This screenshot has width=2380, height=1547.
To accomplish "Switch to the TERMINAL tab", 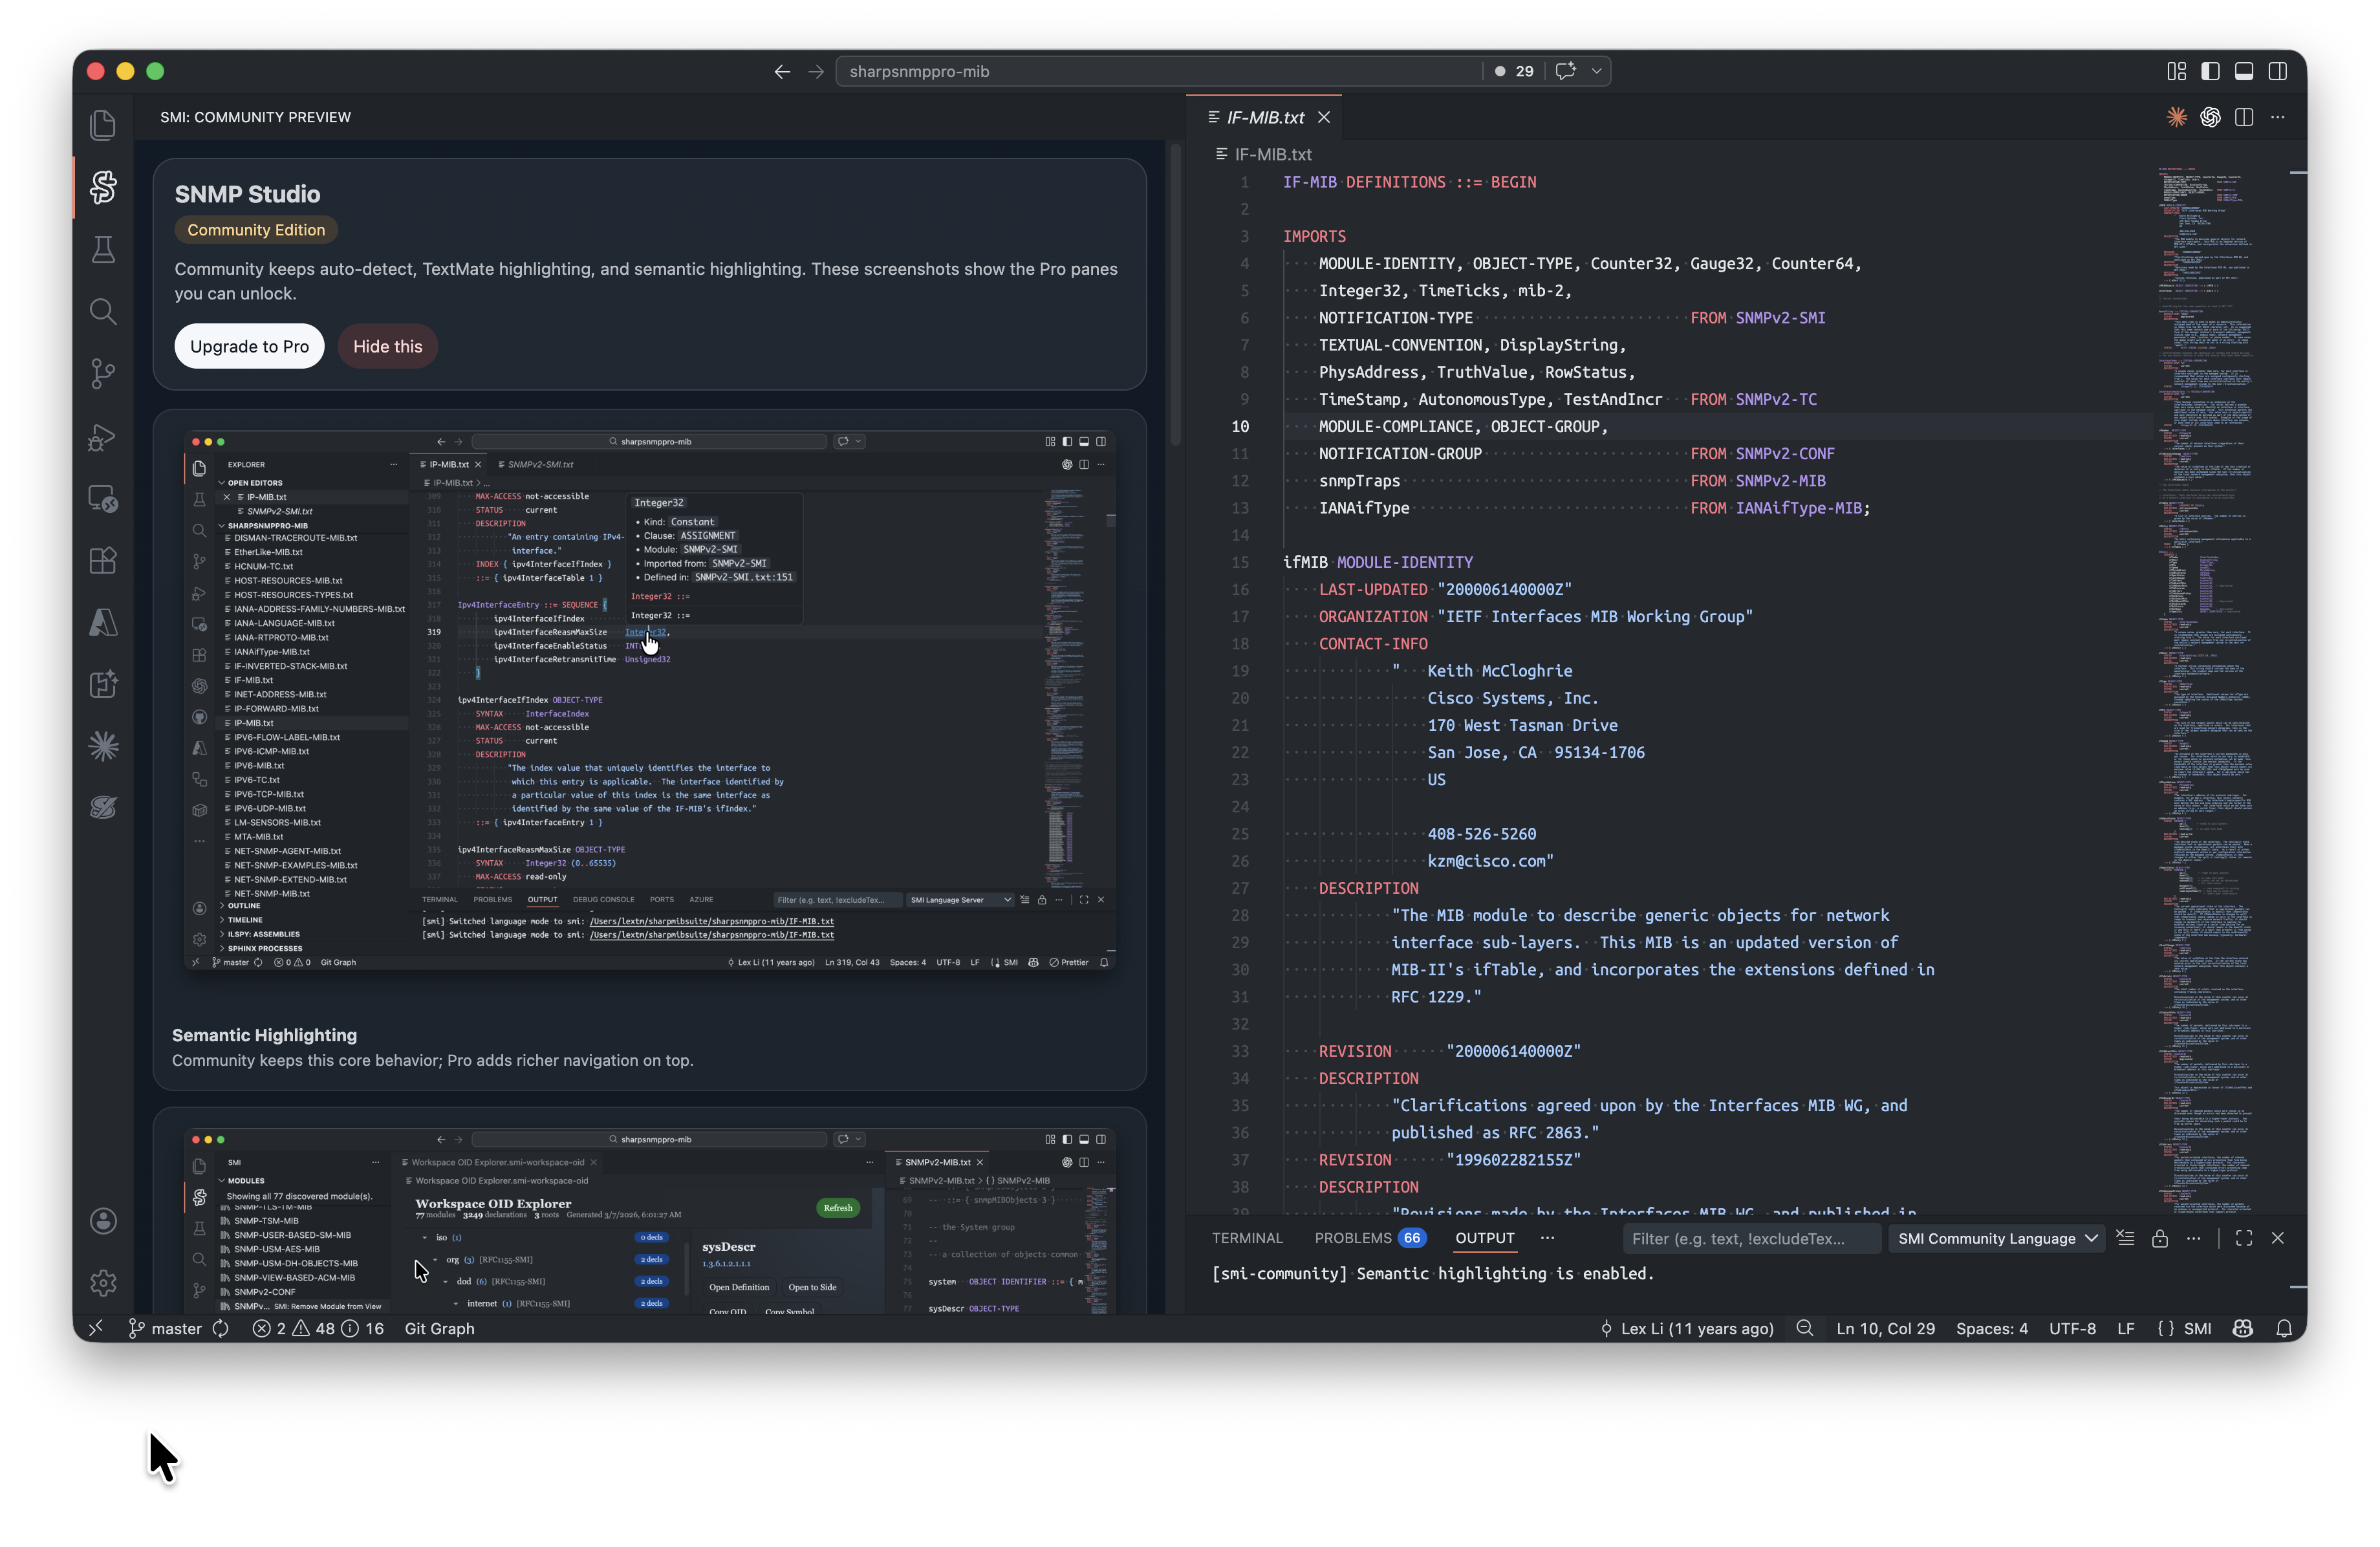I will point(1247,1238).
